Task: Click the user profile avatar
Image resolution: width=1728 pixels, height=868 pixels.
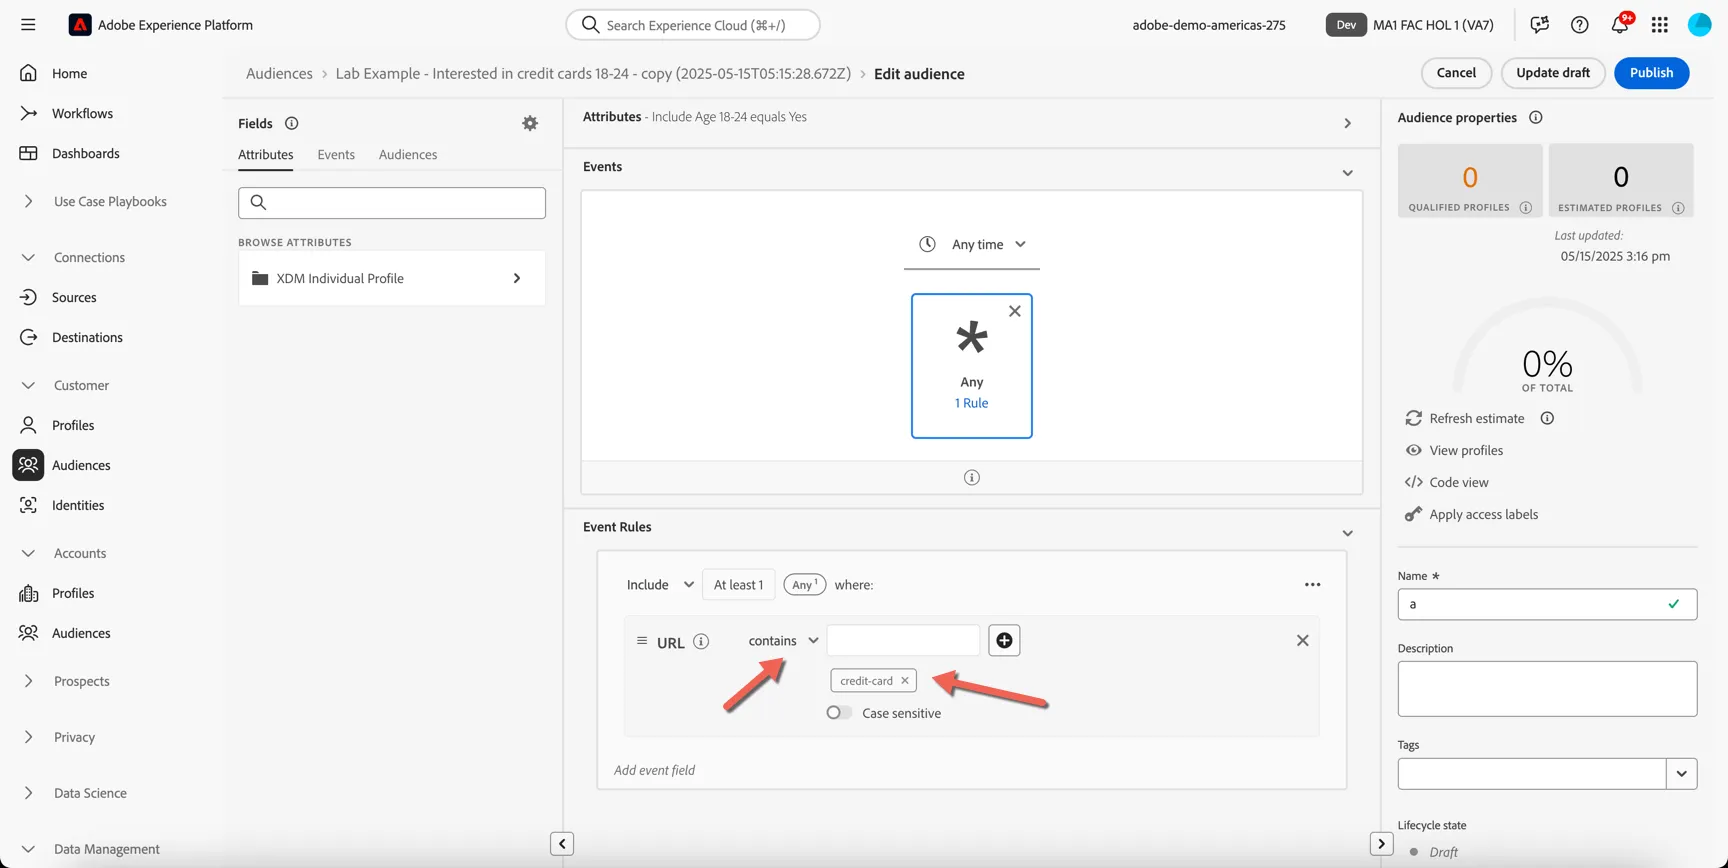Action: (x=1699, y=25)
